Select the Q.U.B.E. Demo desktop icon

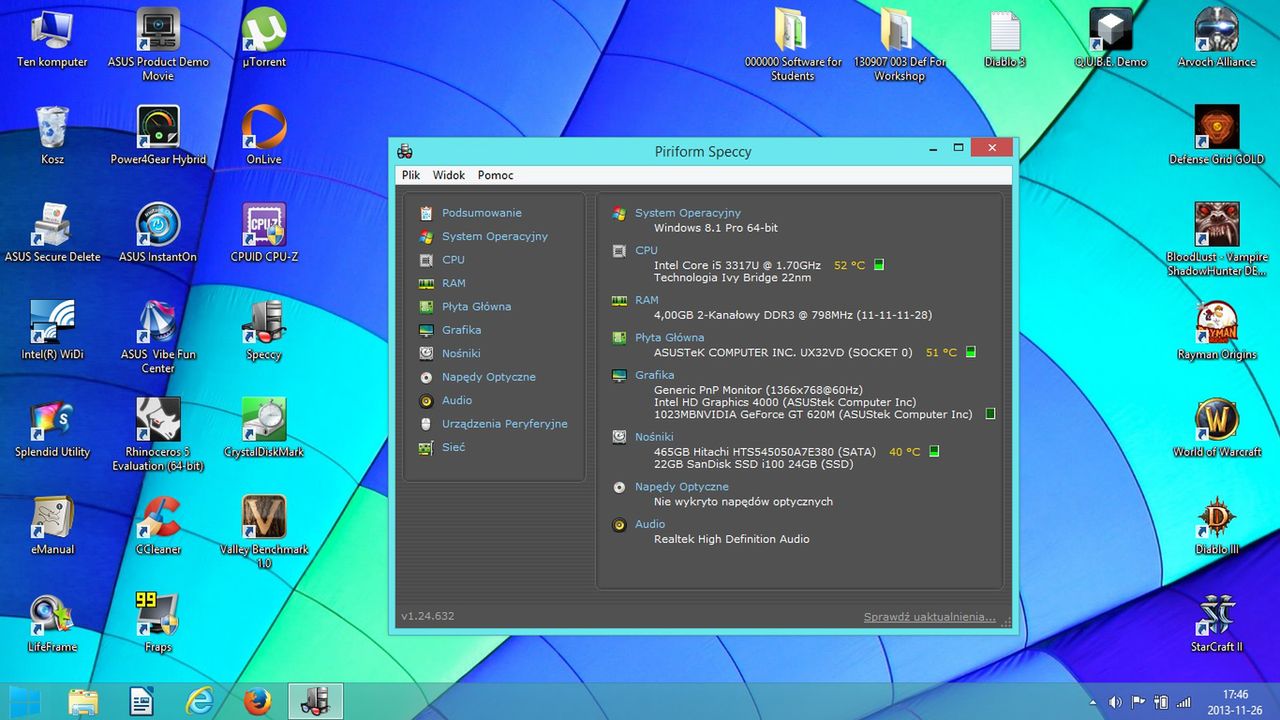pos(1111,38)
